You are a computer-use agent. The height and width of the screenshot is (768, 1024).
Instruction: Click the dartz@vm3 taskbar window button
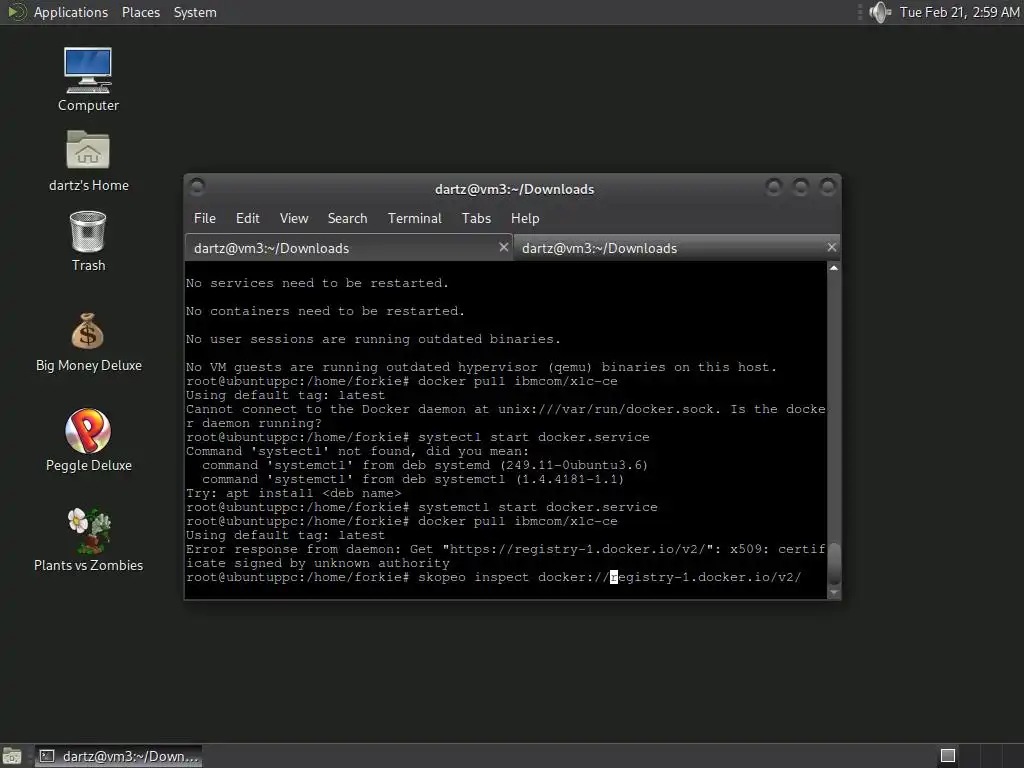[118, 756]
